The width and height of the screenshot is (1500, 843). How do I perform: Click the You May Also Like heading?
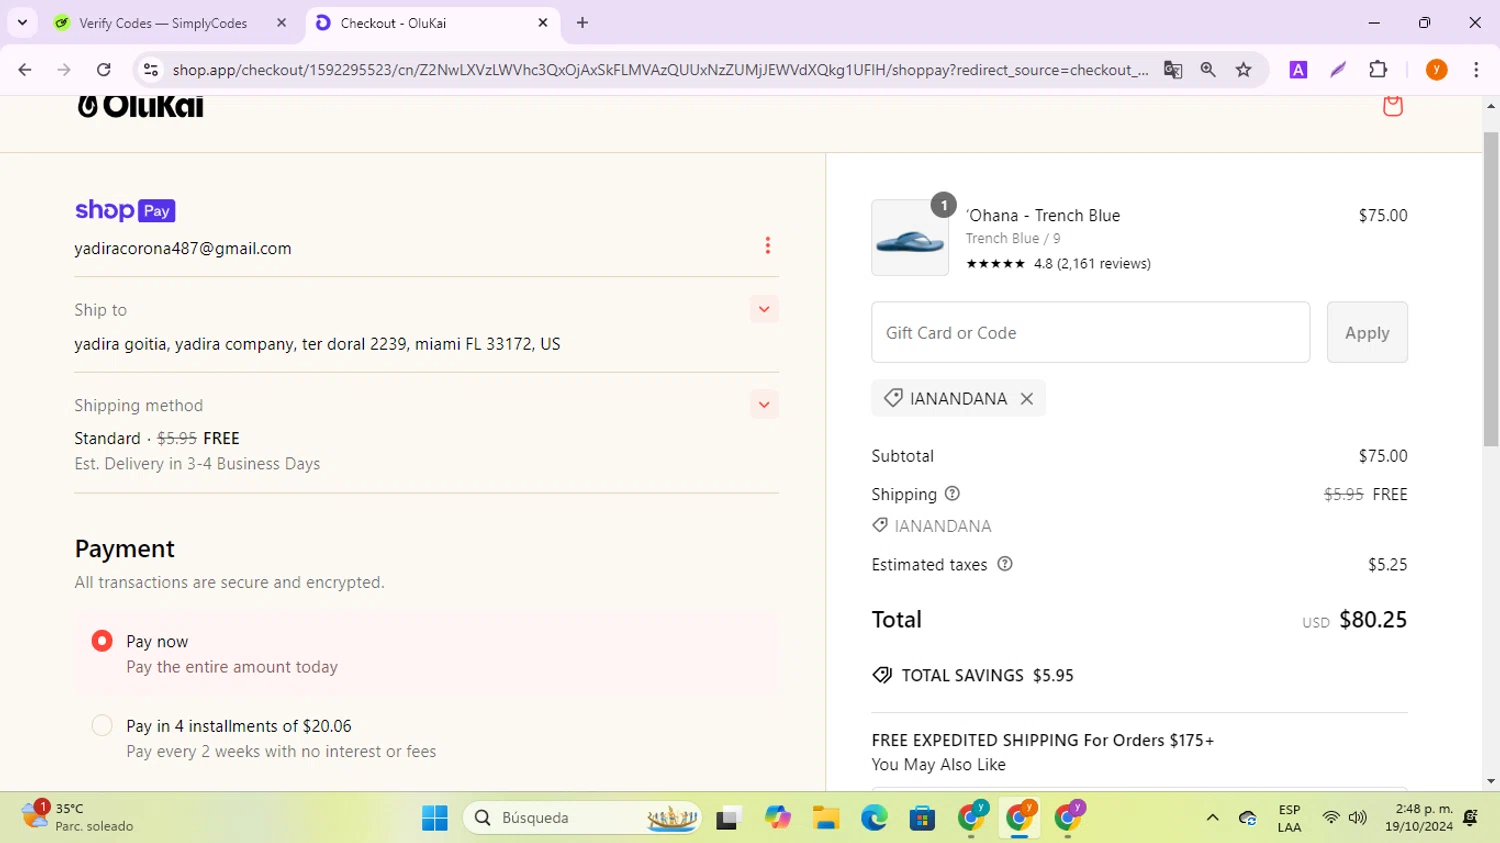pos(939,765)
